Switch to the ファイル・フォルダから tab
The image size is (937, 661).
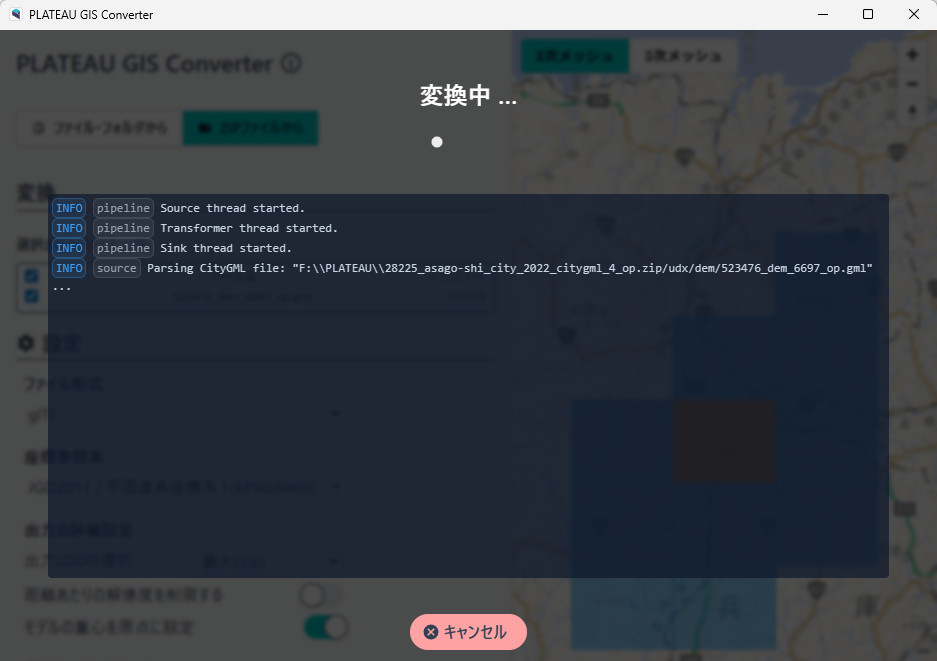(x=98, y=128)
